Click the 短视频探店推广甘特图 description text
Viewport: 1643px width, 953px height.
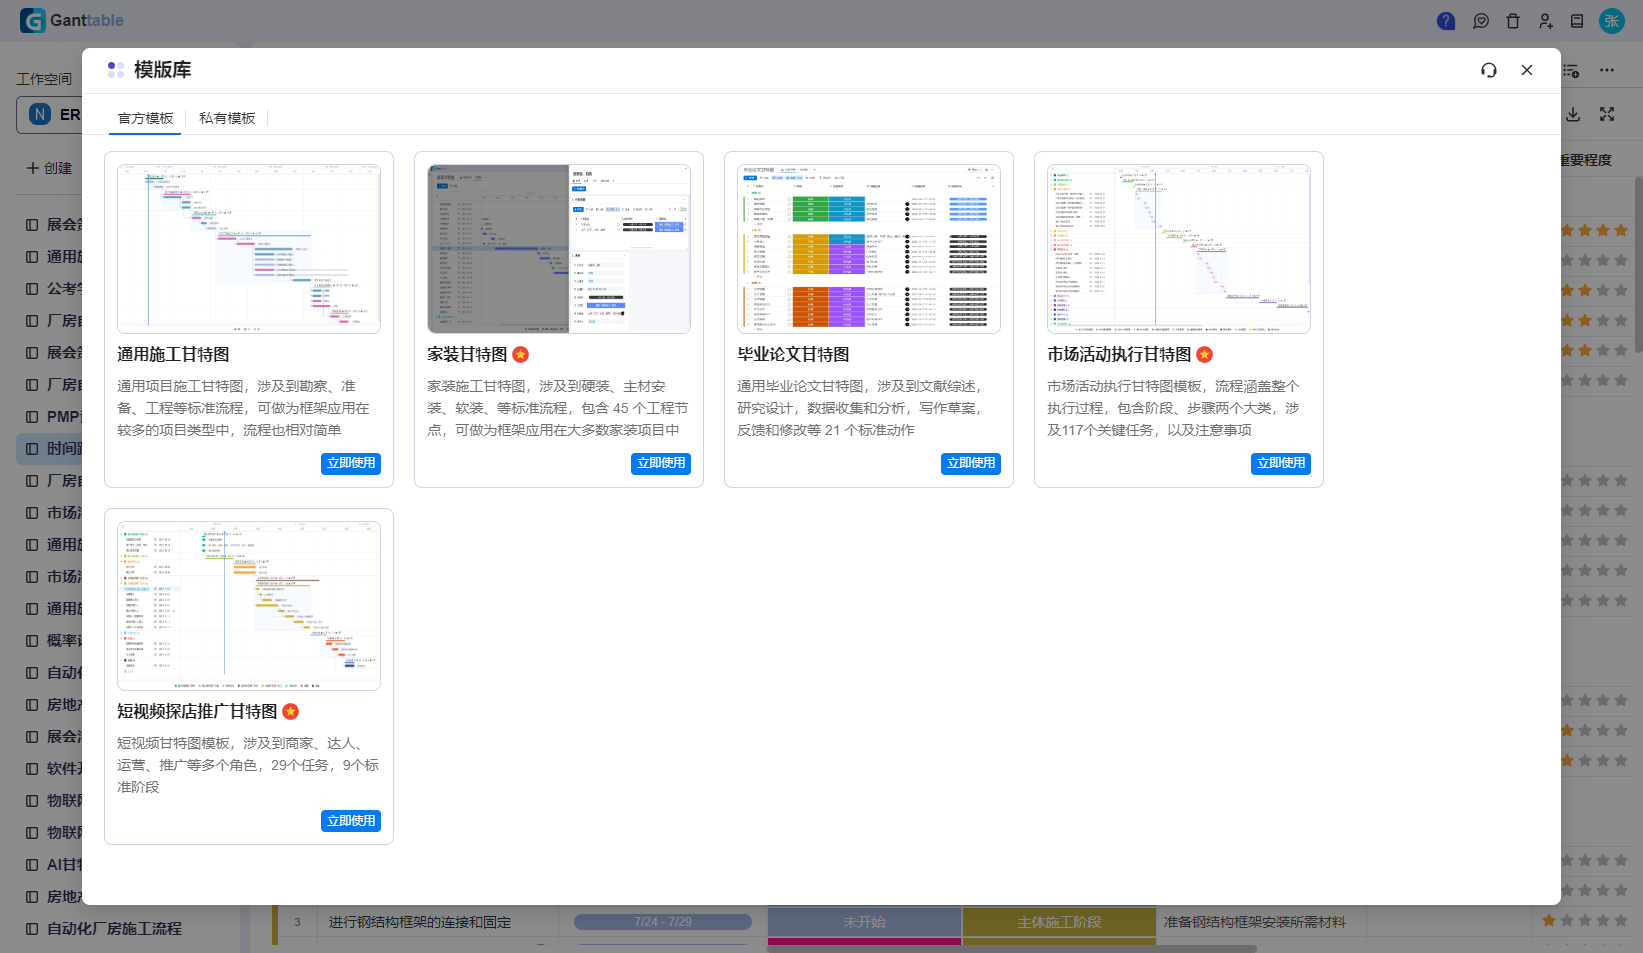[249, 765]
